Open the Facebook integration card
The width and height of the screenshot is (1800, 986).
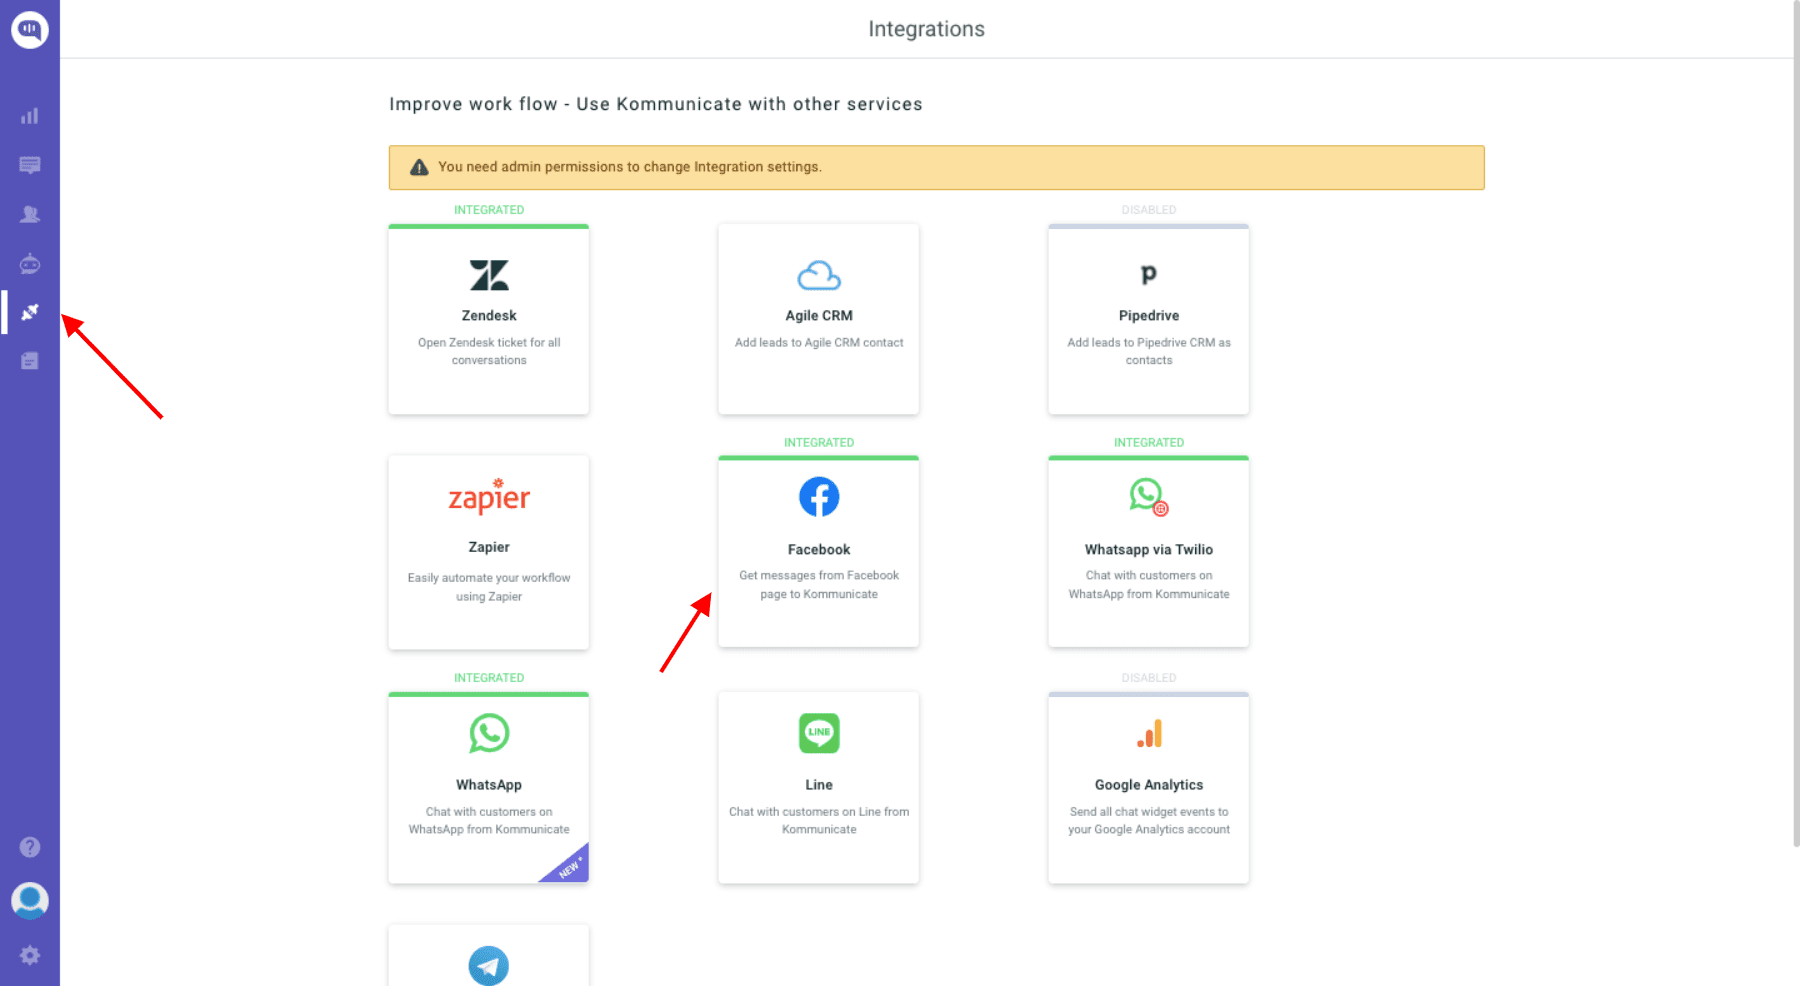point(818,552)
